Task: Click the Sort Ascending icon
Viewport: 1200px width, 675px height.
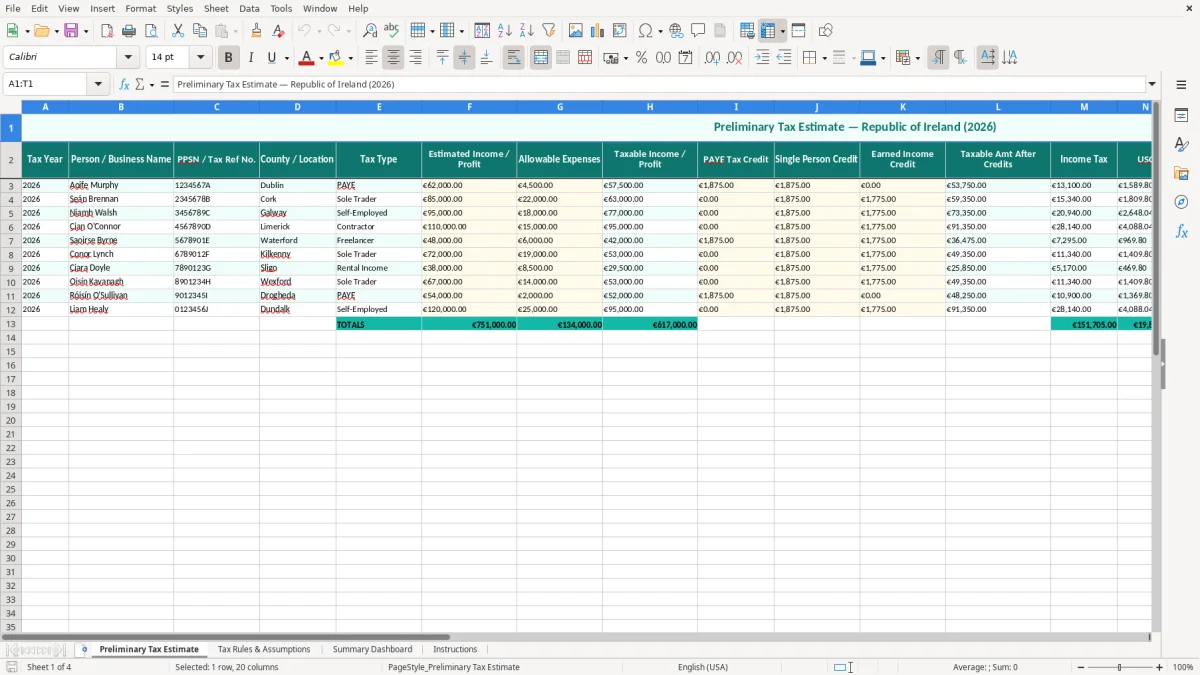Action: tap(505, 31)
